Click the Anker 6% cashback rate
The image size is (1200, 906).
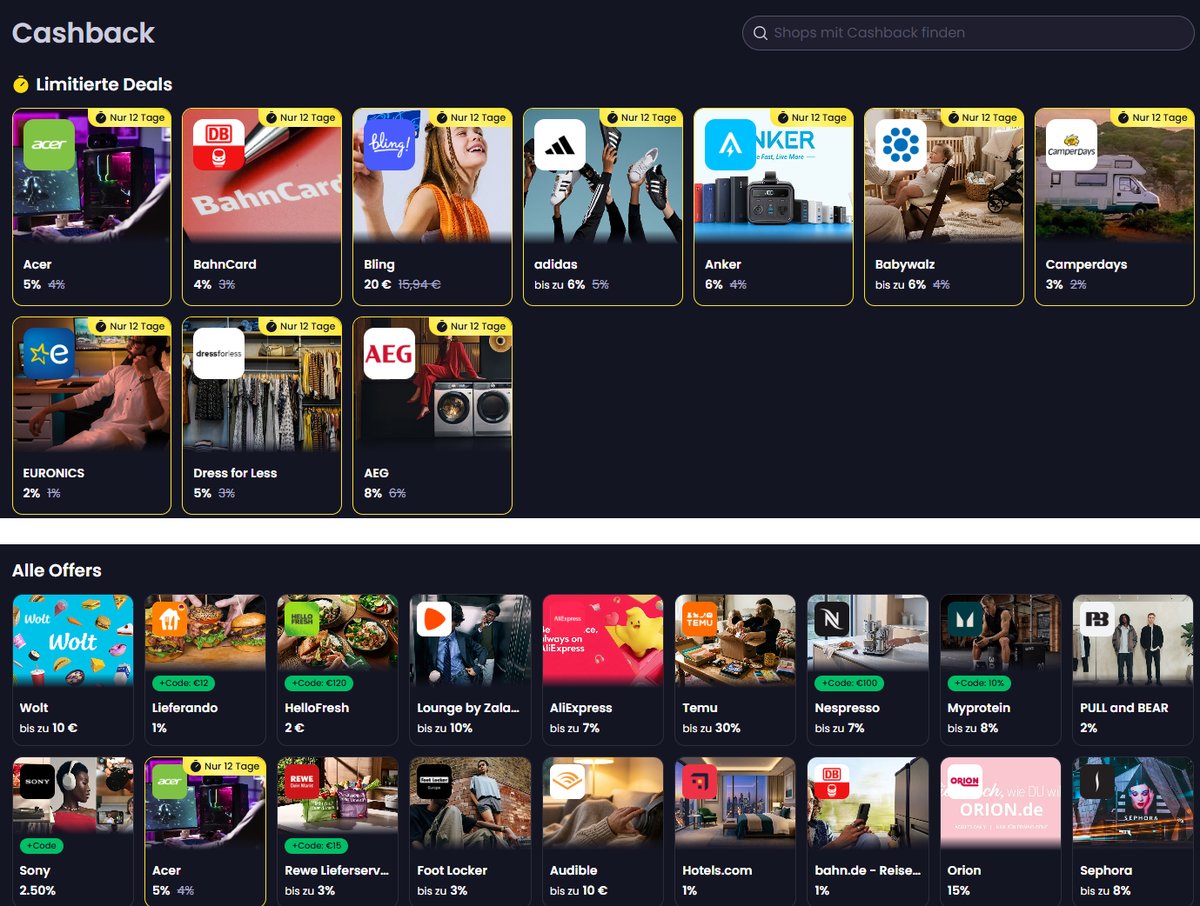[x=714, y=285]
